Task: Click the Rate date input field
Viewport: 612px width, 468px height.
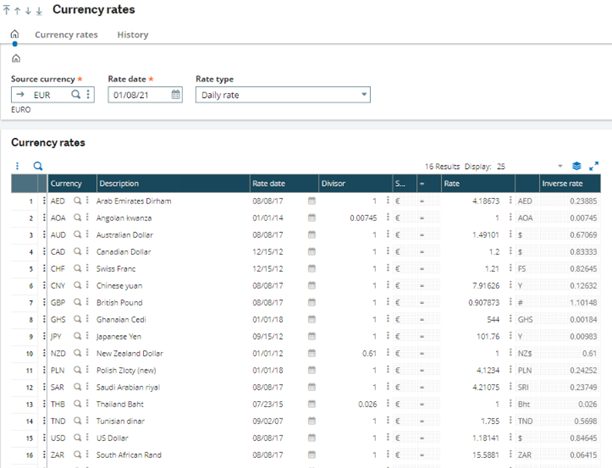Action: pyautogui.click(x=138, y=95)
